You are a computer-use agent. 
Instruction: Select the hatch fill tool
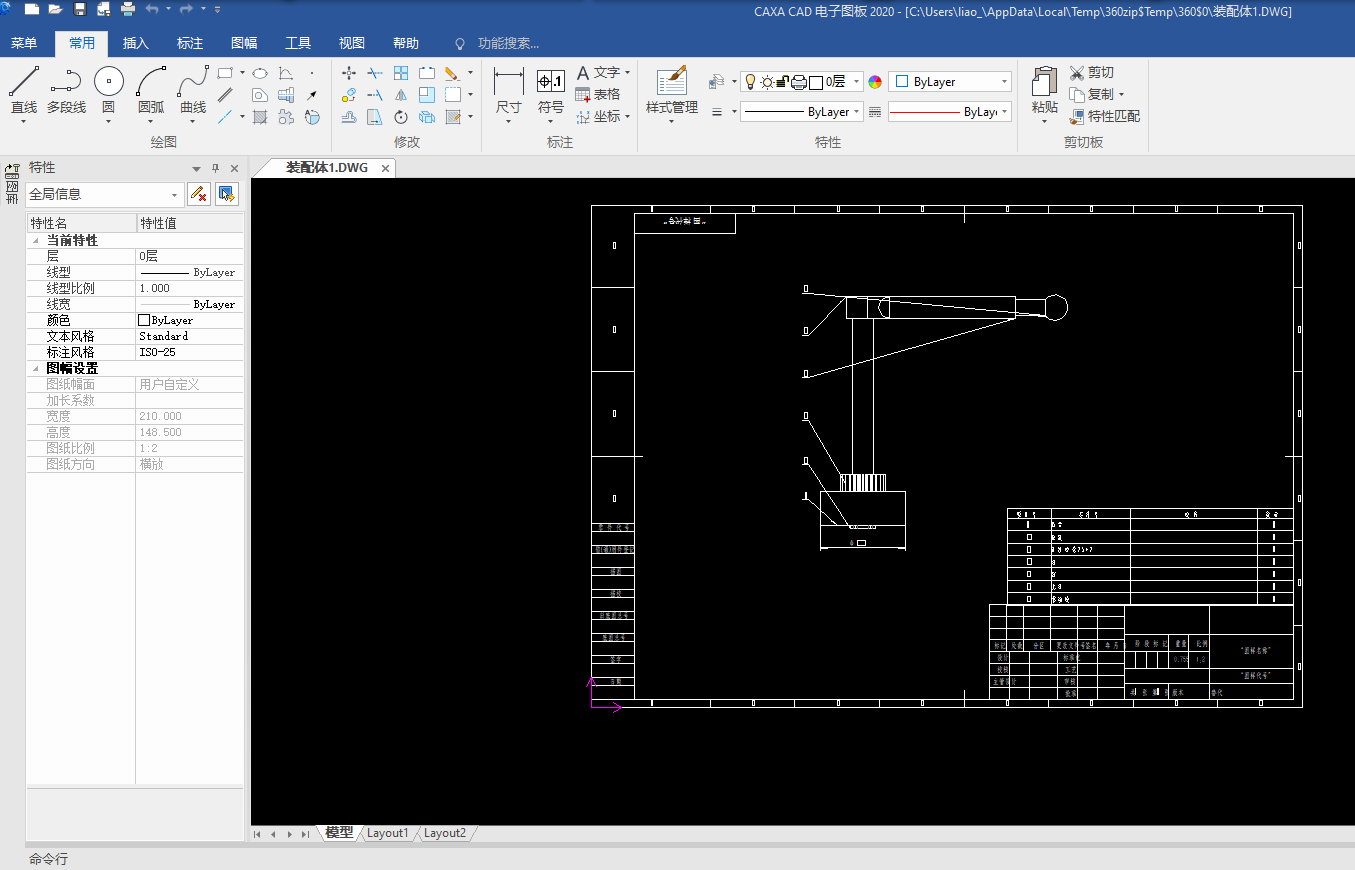point(260,117)
